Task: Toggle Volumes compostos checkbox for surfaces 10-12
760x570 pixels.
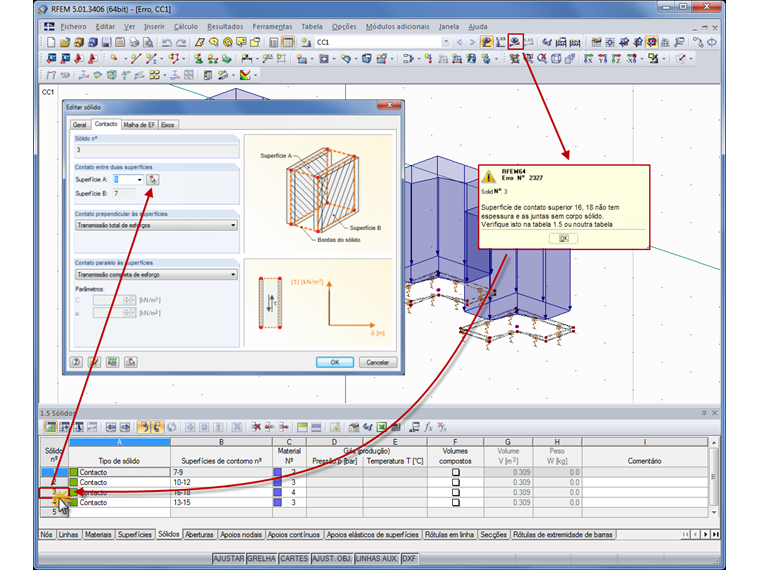Action: click(x=456, y=482)
